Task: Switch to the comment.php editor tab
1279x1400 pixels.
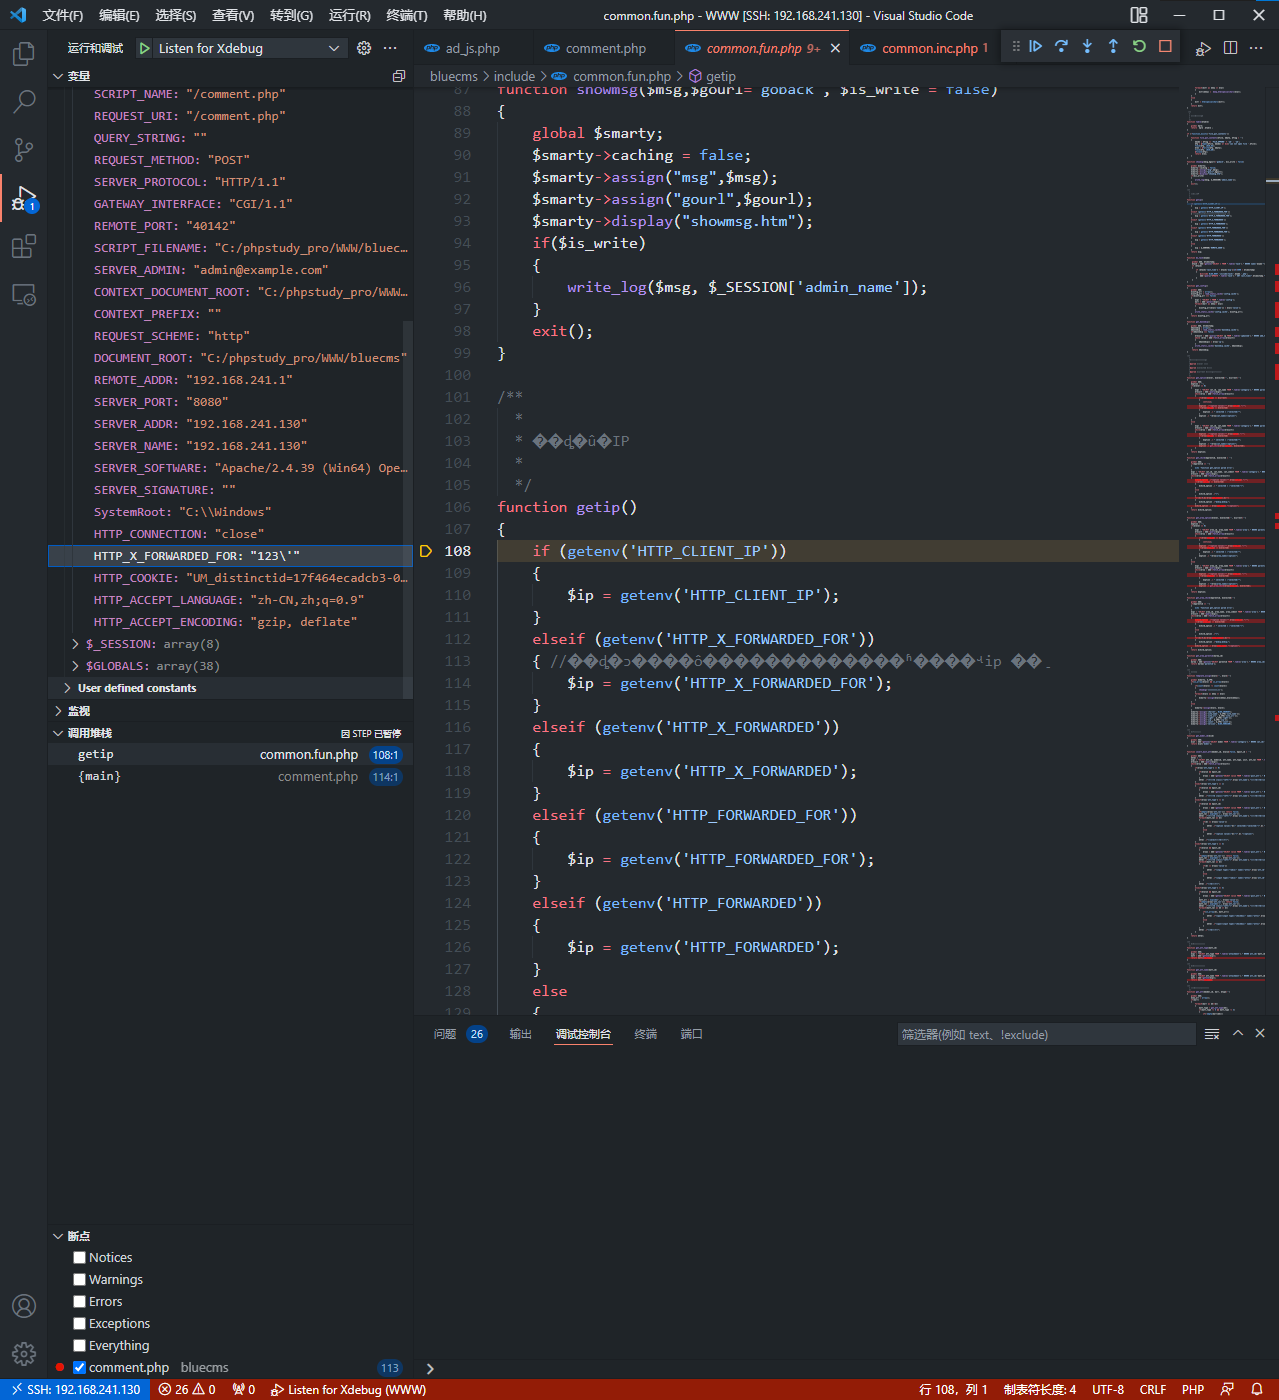Action: tap(606, 48)
